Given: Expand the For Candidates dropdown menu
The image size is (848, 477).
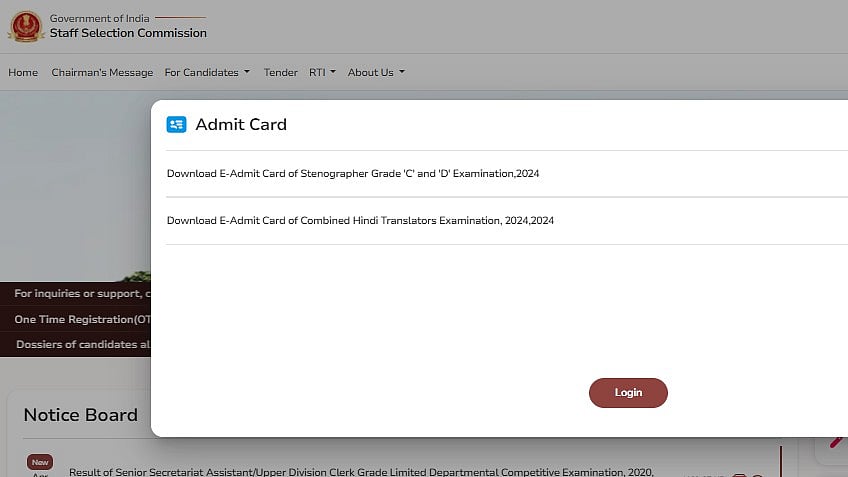Looking at the screenshot, I should (x=207, y=72).
